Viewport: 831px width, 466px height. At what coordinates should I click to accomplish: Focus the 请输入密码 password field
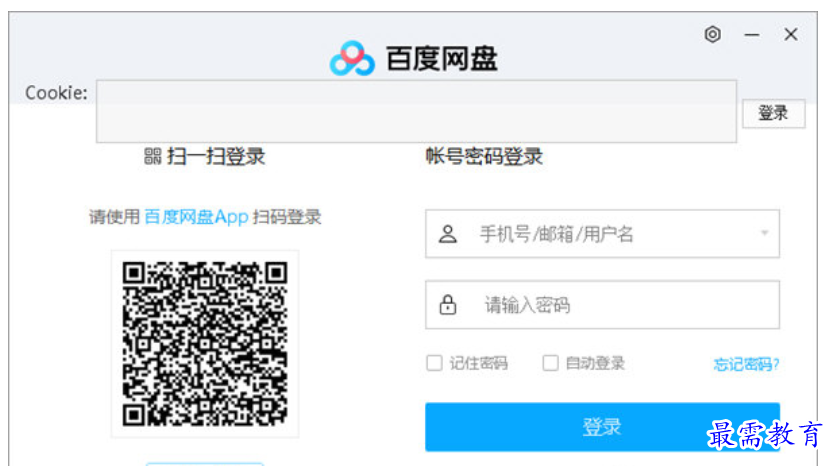(602, 305)
